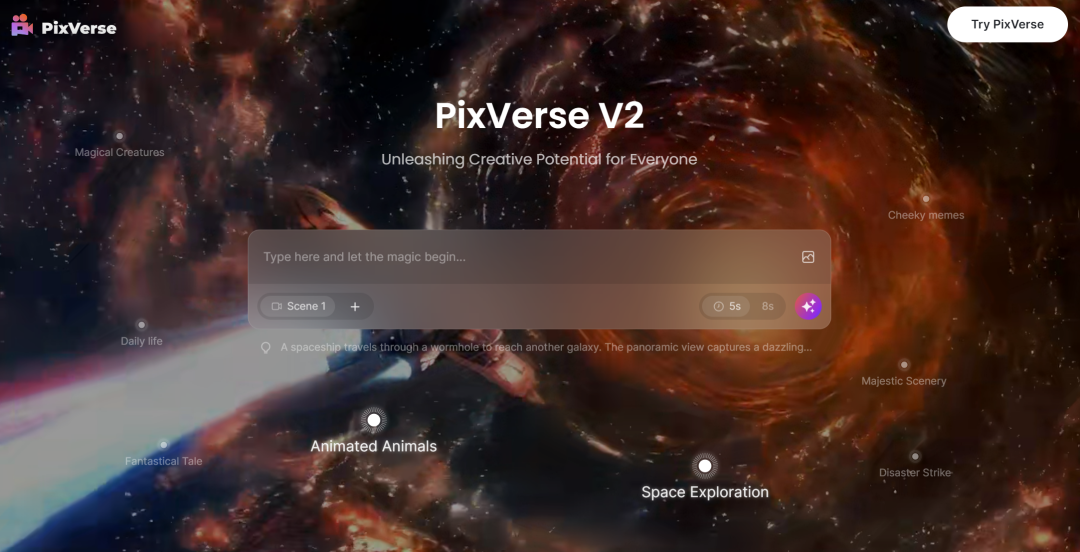Open the Scene 1 tab
Image resolution: width=1080 pixels, height=552 pixels.
[298, 306]
